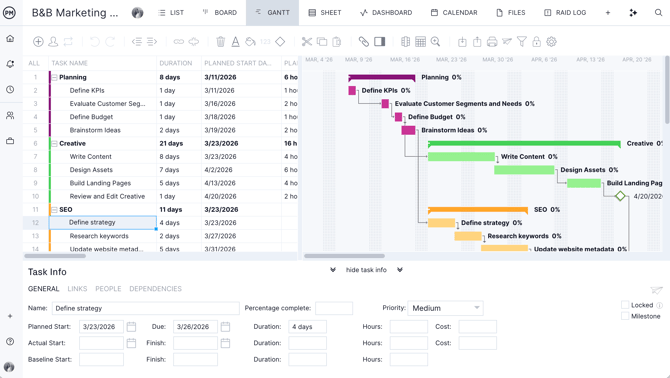Open the briefcase portfolio icon in sidebar
This screenshot has height=378, width=670.
point(10,141)
